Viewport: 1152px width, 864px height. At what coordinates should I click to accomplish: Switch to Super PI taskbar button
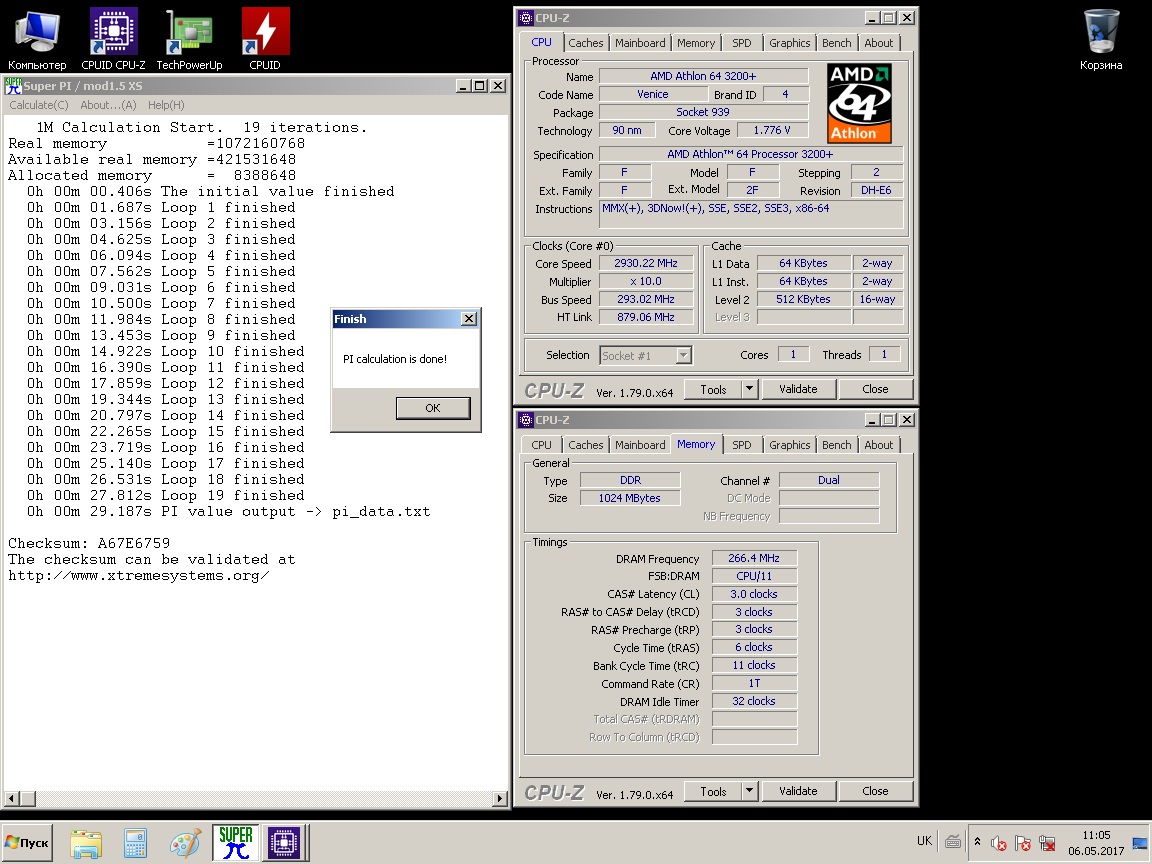pos(235,842)
